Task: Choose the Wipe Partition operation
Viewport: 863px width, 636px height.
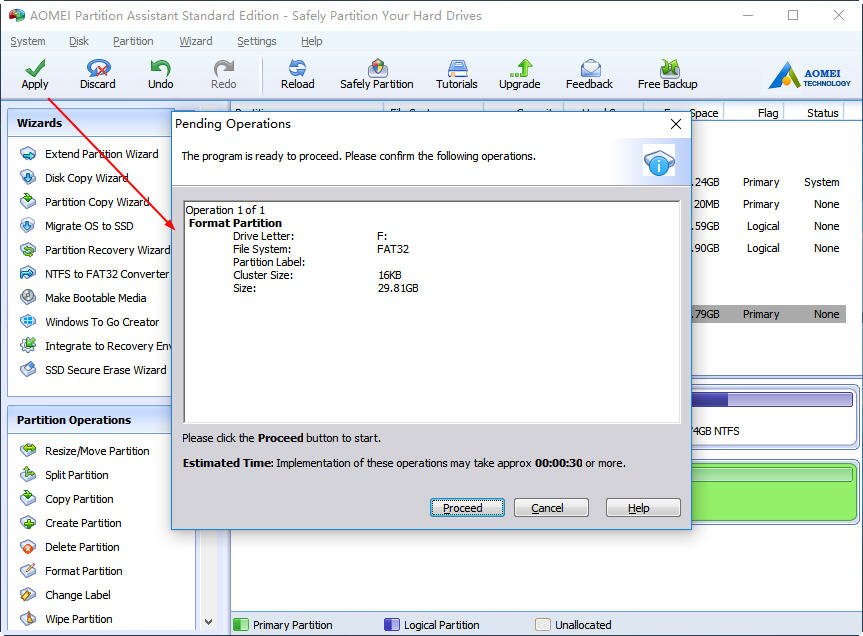Action: 66,619
